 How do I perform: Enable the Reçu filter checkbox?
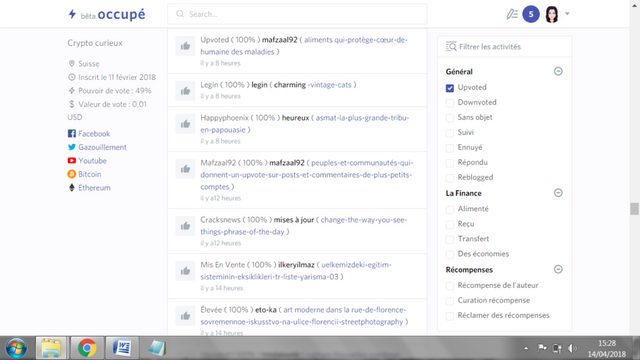pyautogui.click(x=450, y=224)
